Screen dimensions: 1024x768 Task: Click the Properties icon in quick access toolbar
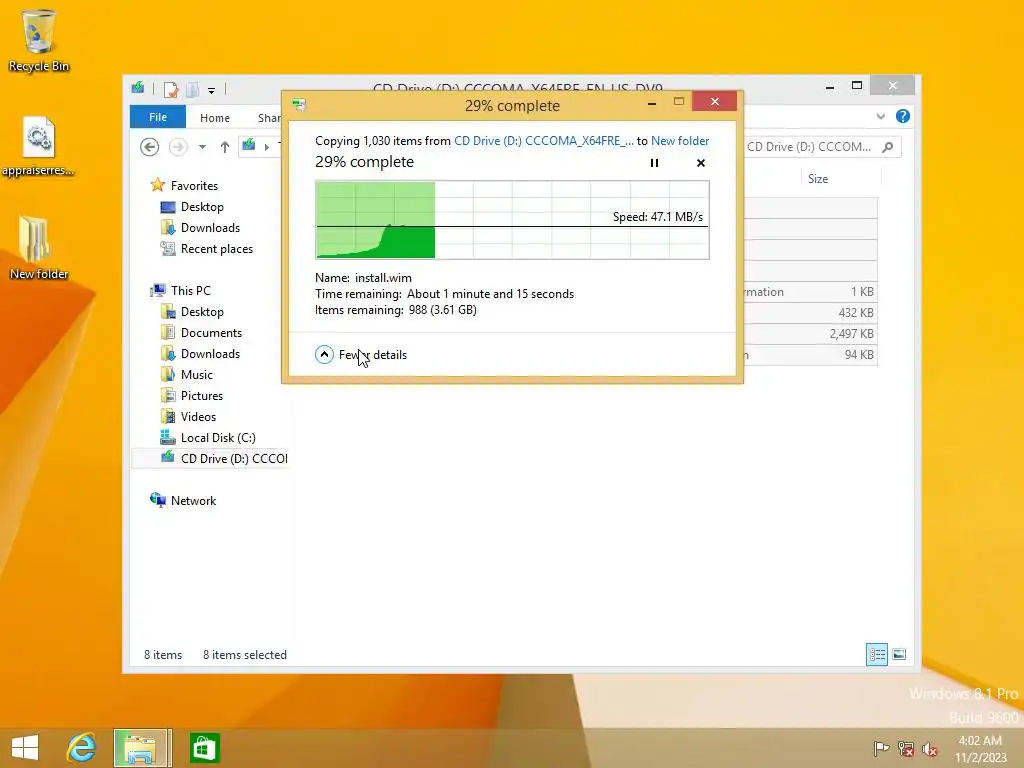tap(171, 89)
